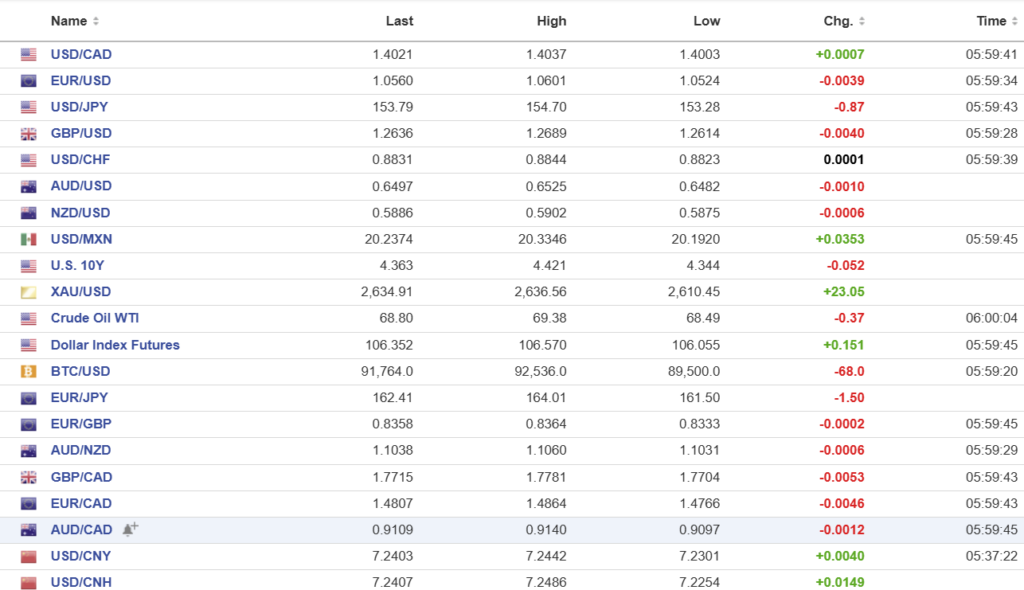Sort the table by Name column arrows
The height and width of the screenshot is (590, 1024).
96,21
